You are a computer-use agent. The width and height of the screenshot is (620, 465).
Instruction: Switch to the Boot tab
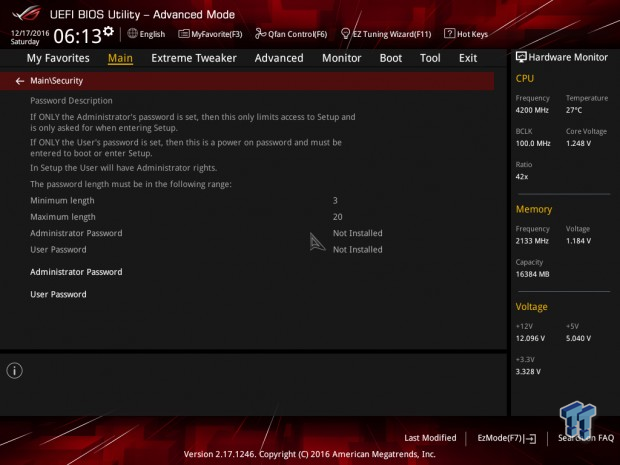click(391, 58)
